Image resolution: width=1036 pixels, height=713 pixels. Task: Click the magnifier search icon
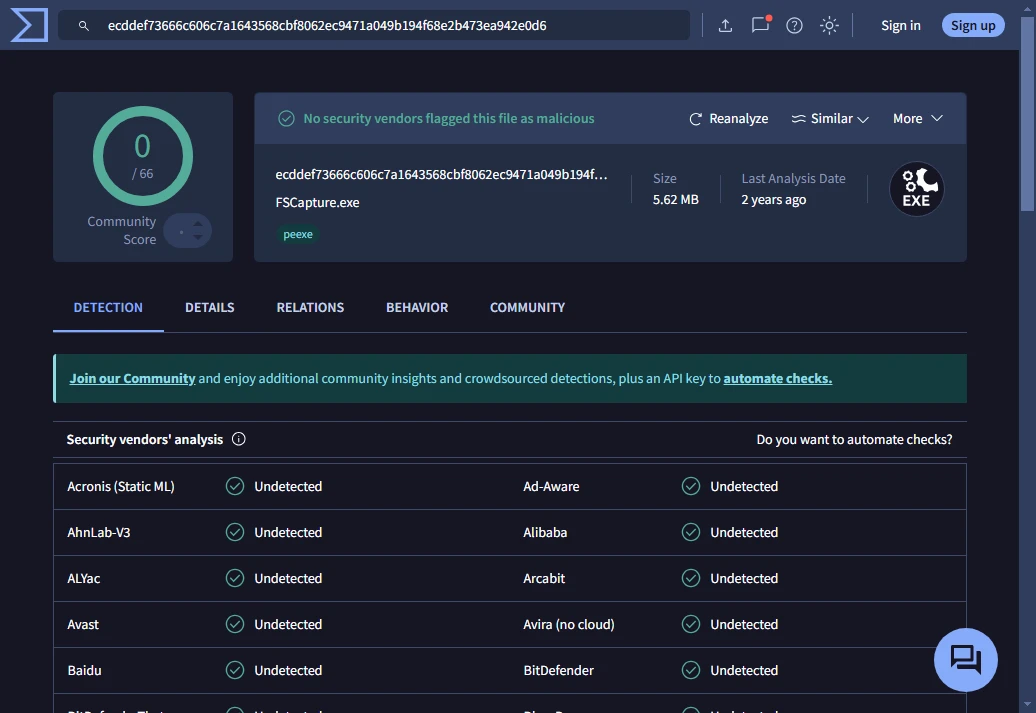tap(84, 26)
